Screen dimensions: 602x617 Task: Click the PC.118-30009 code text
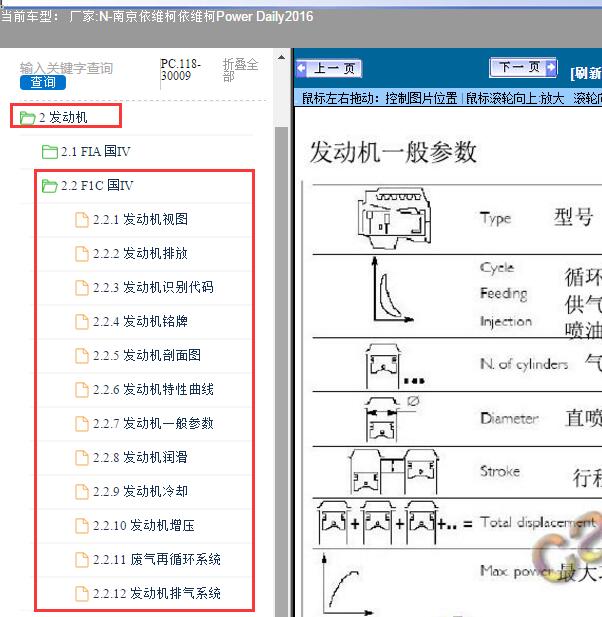pyautogui.click(x=181, y=69)
